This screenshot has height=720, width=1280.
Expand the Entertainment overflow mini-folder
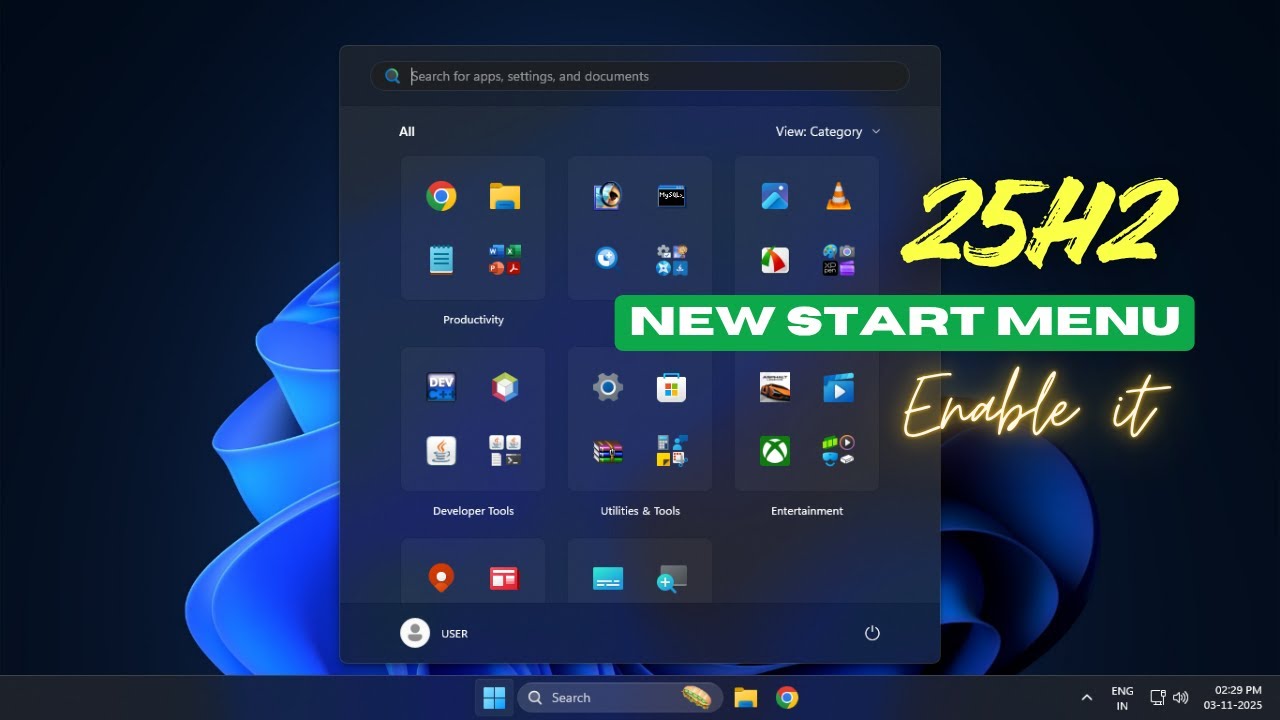point(838,451)
